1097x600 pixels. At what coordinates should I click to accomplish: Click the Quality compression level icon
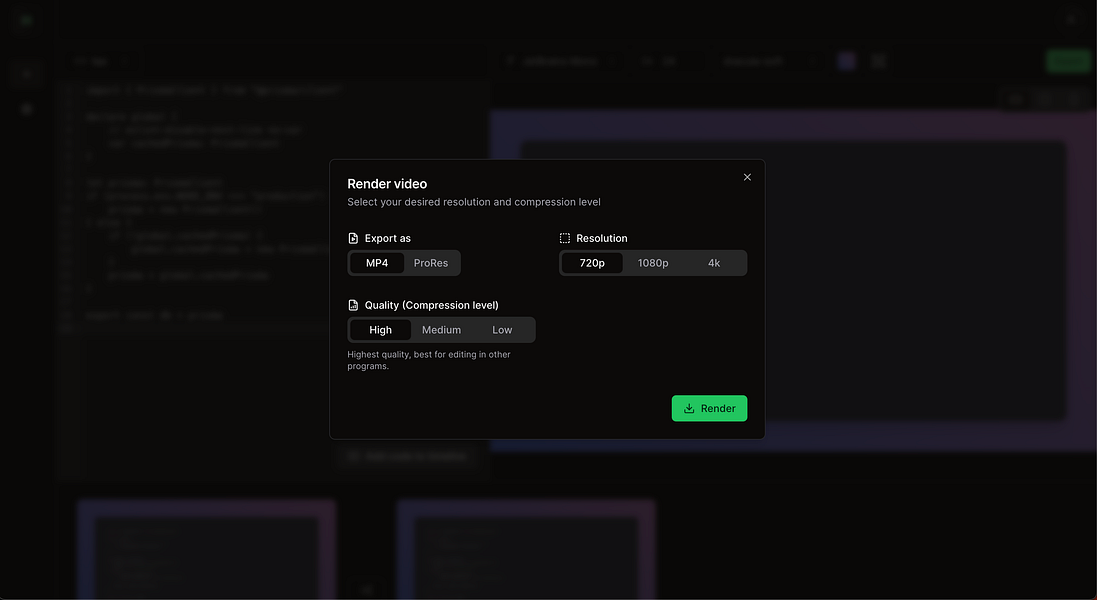coord(353,306)
